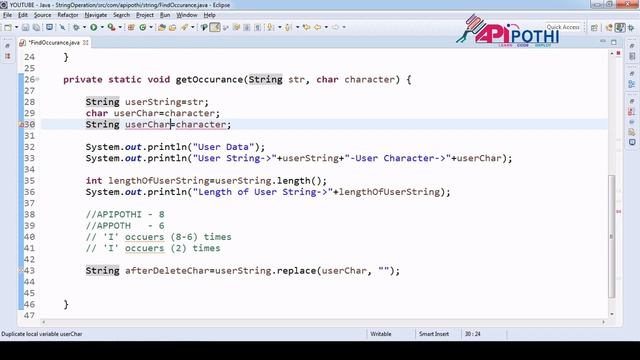Screen dimensions: 640x360
Task: Open dropdown arrow beside Next Annotation
Action: [280, 27]
